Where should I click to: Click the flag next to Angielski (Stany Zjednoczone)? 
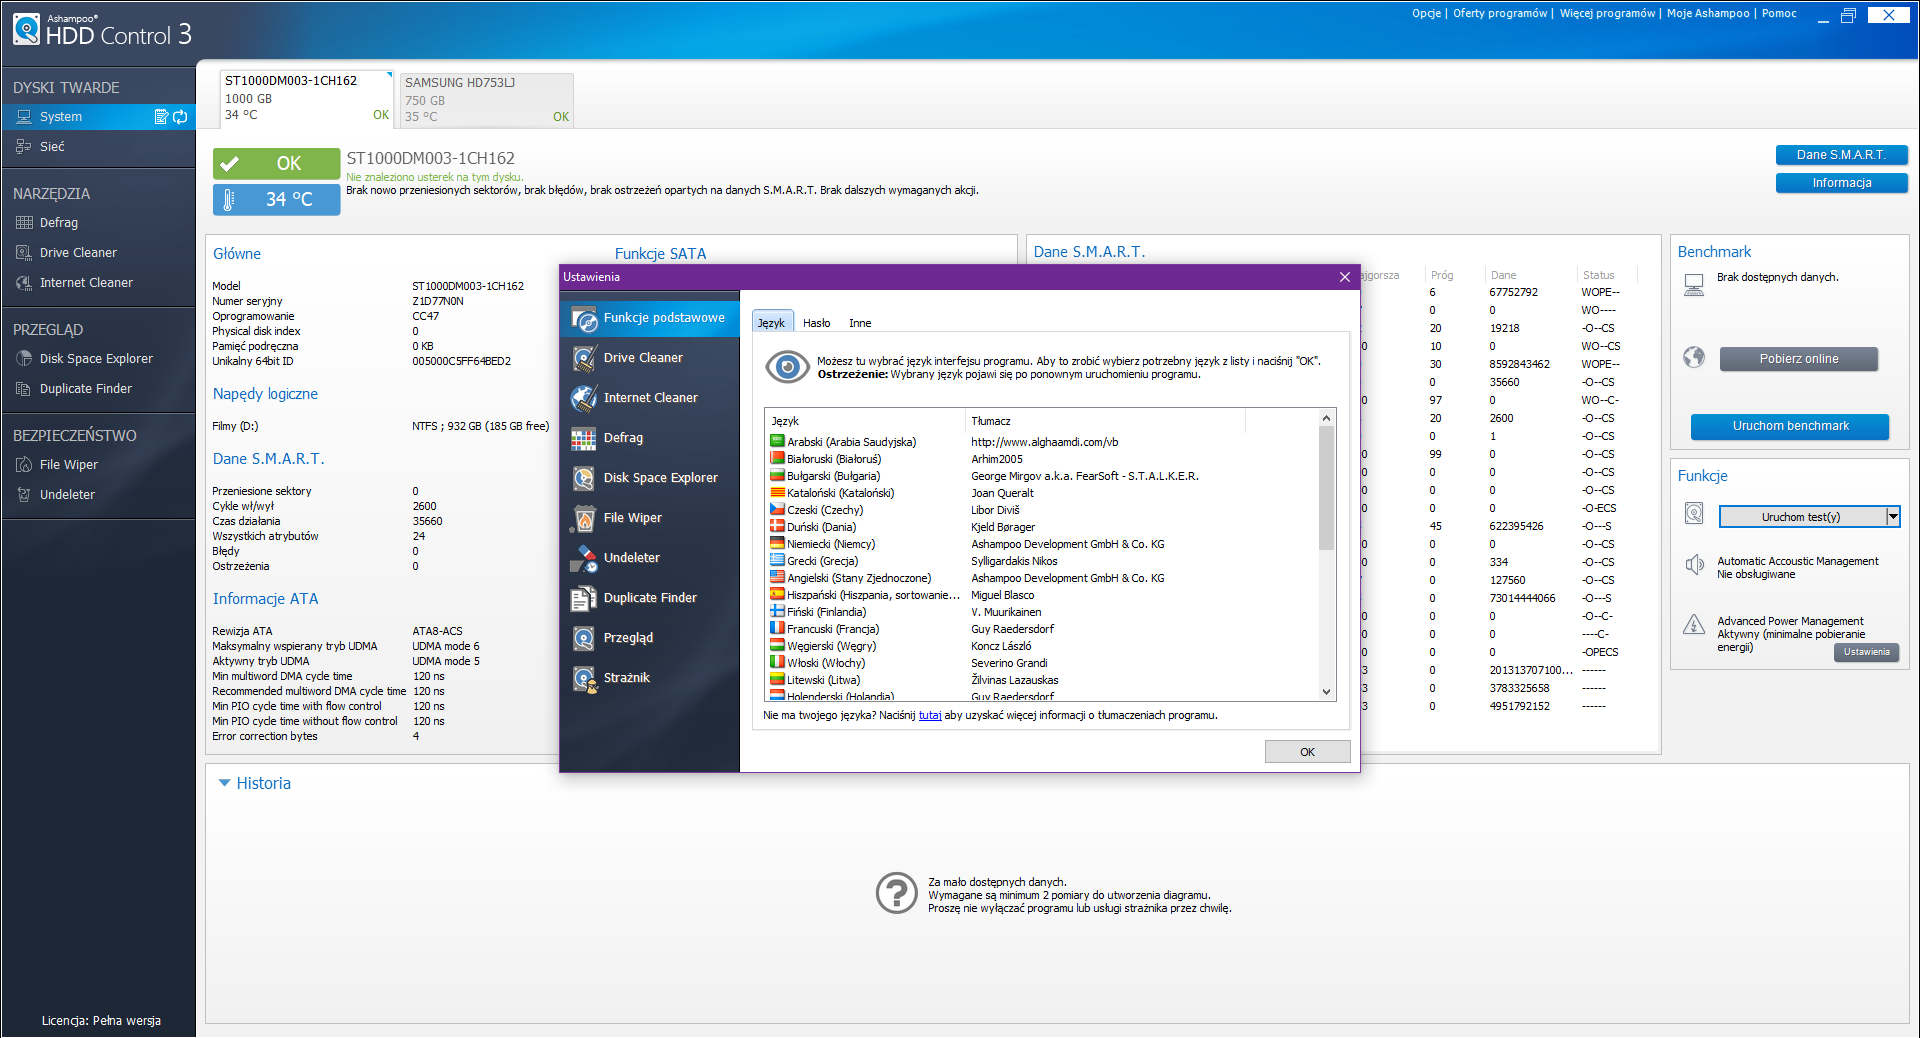click(x=777, y=578)
